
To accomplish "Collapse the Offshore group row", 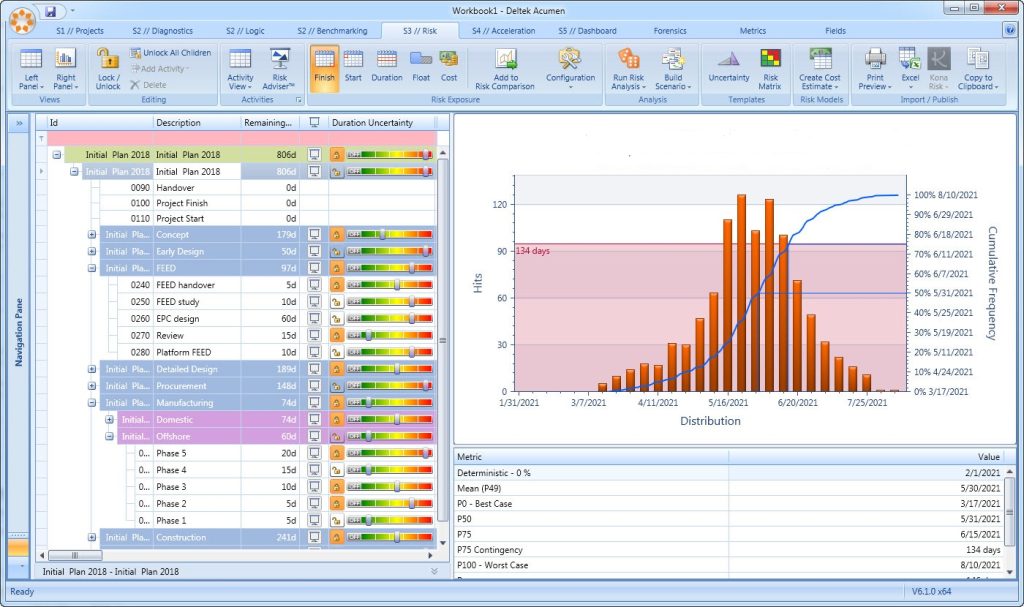I will click(x=110, y=436).
